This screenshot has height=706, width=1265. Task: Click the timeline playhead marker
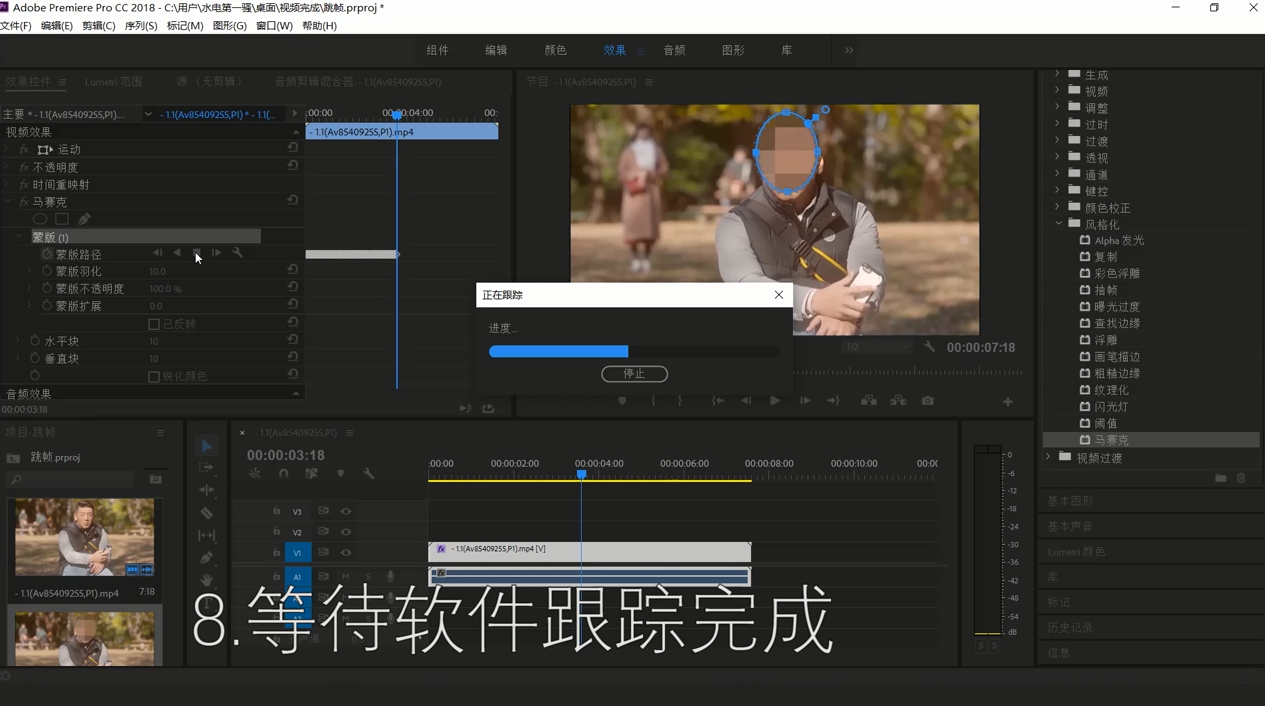581,474
